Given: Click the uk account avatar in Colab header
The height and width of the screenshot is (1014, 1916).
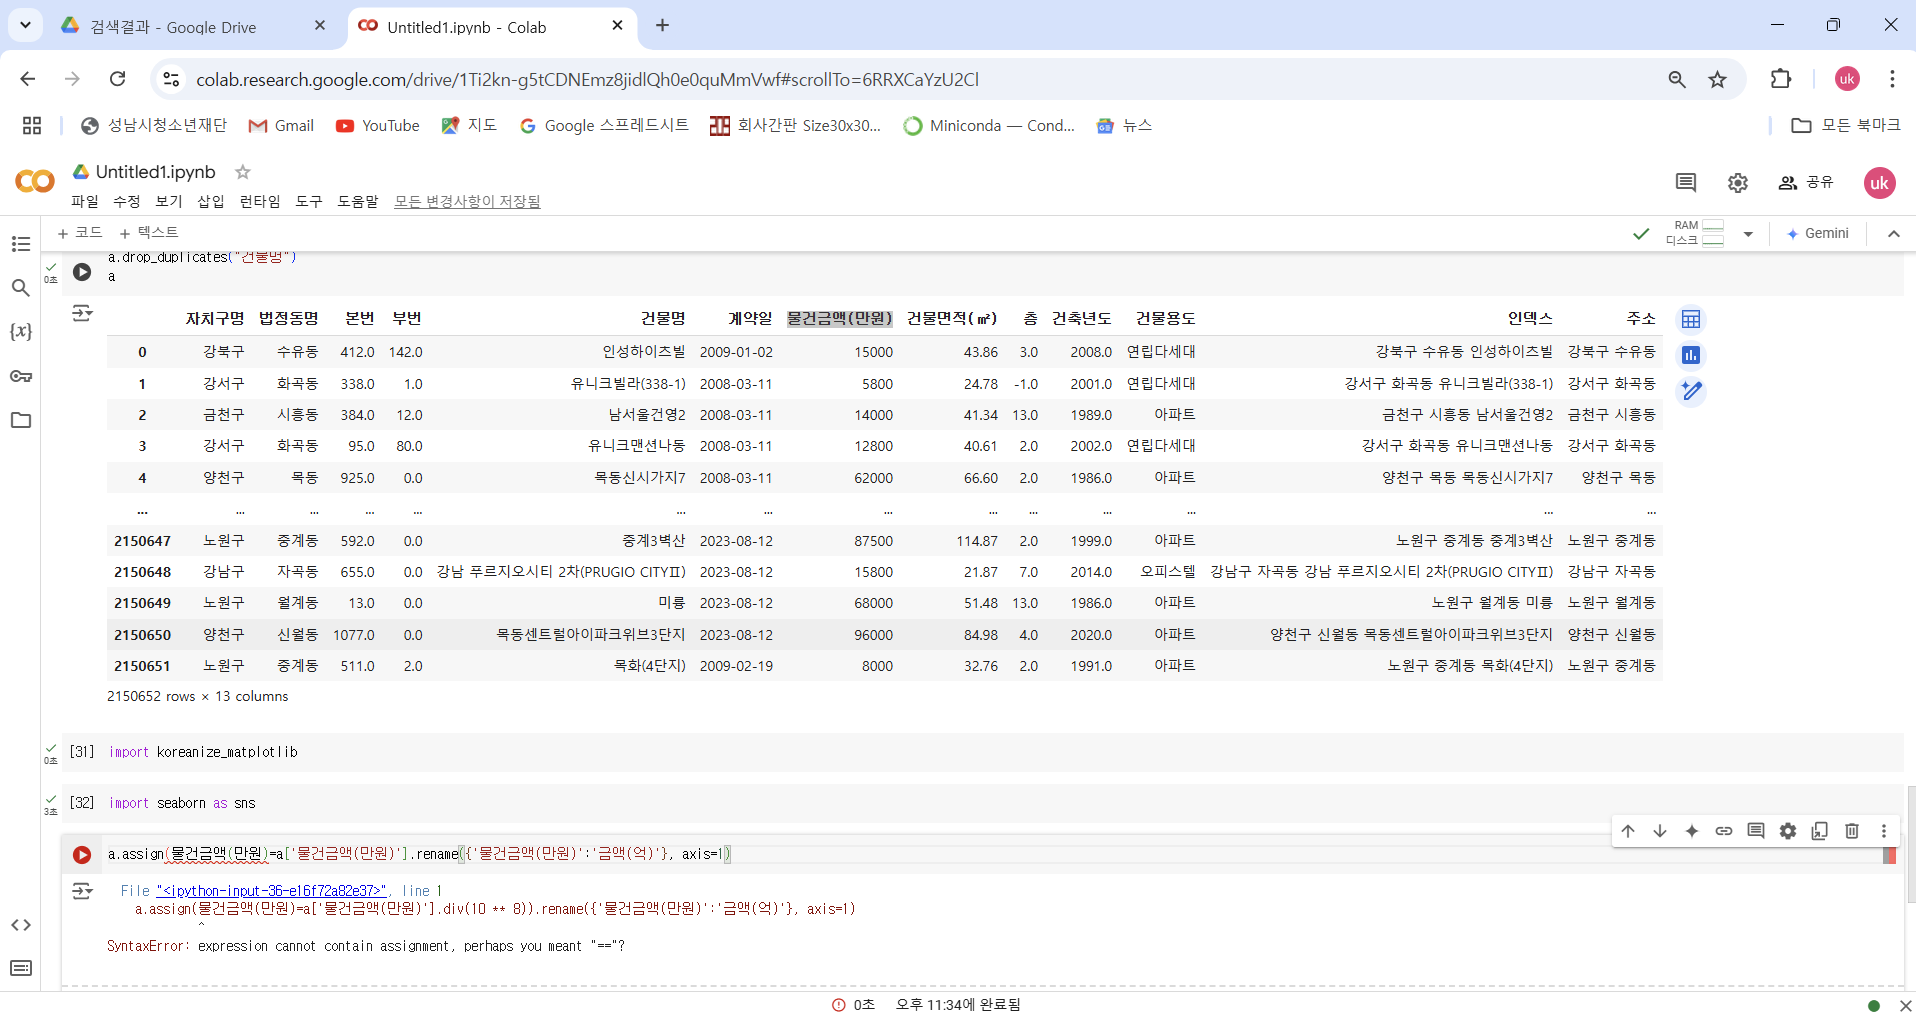Looking at the screenshot, I should 1879,182.
